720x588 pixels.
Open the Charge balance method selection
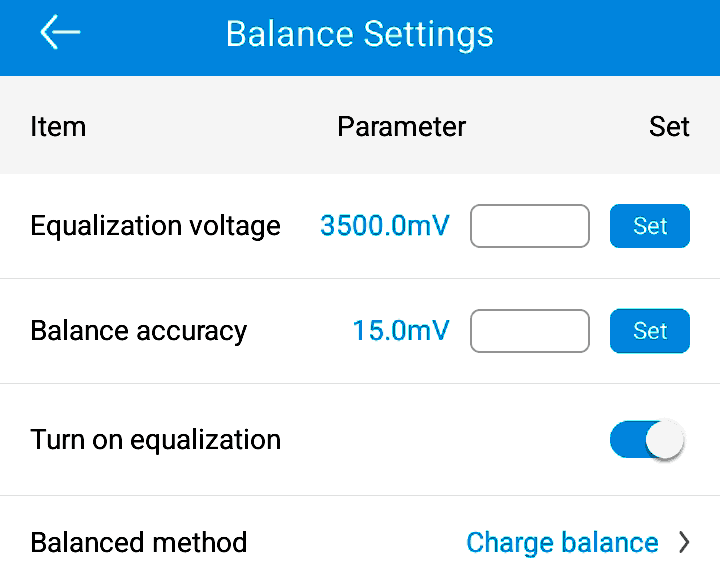[562, 543]
